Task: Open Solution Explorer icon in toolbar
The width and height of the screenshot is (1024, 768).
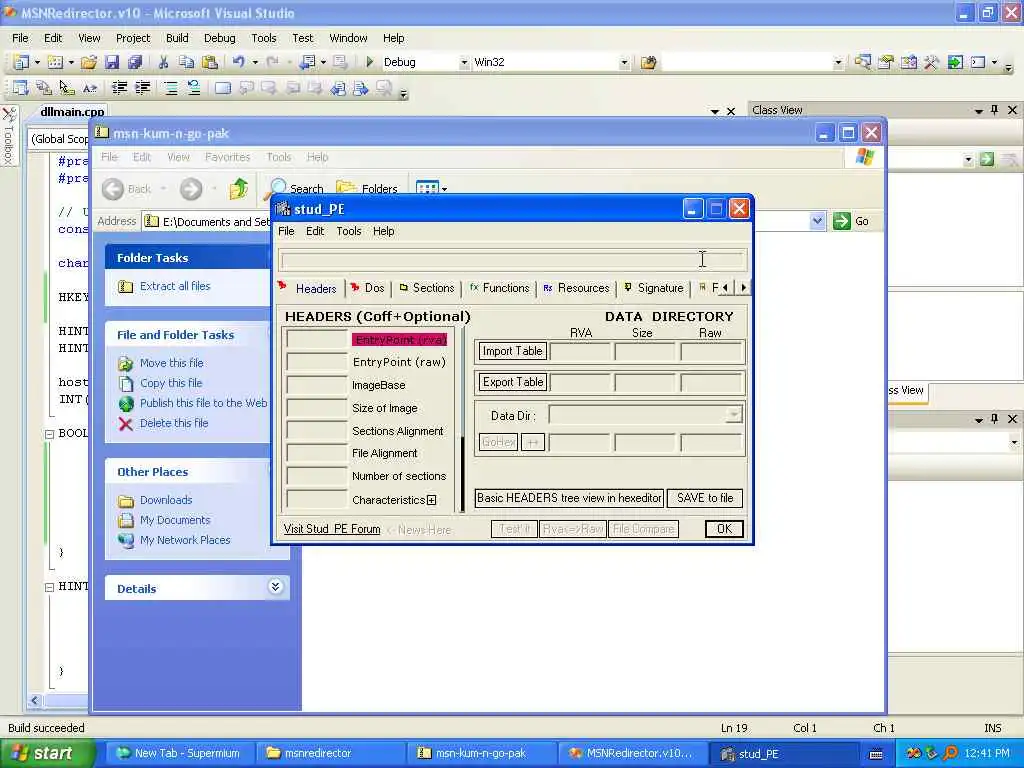Action: coord(863,63)
